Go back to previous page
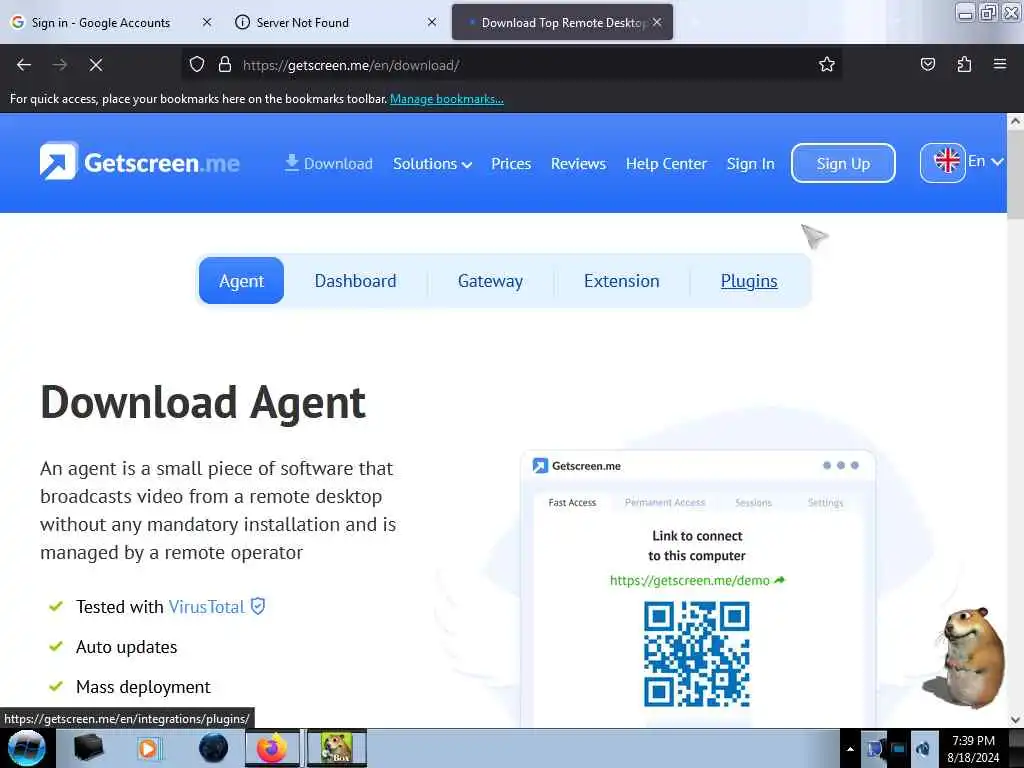Viewport: 1024px width, 768px height. point(24,65)
